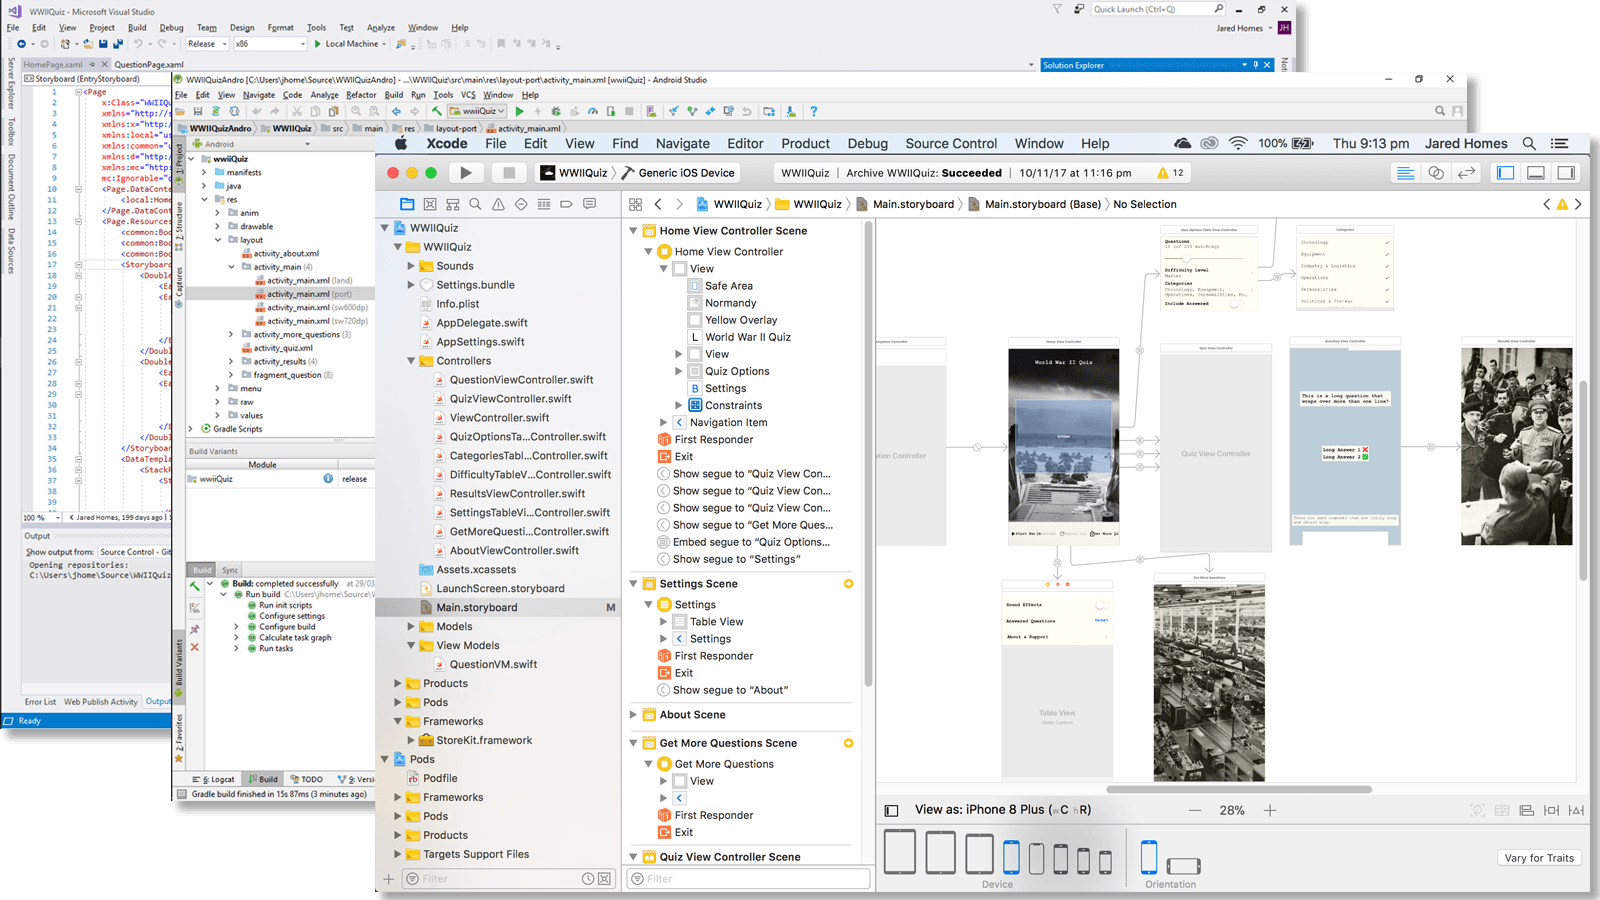This screenshot has height=900, width=1600.
Task: Select the Yellow Overlay outline item
Action: click(x=741, y=320)
